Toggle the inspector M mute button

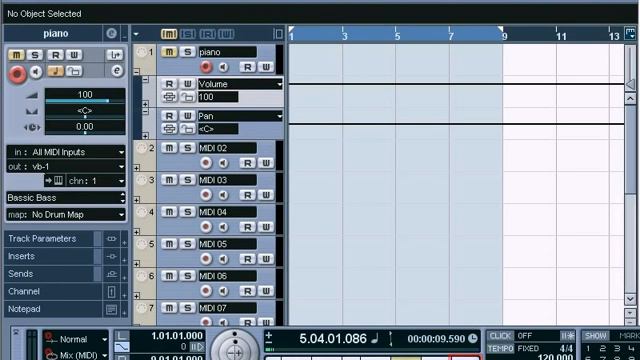pos(16,55)
